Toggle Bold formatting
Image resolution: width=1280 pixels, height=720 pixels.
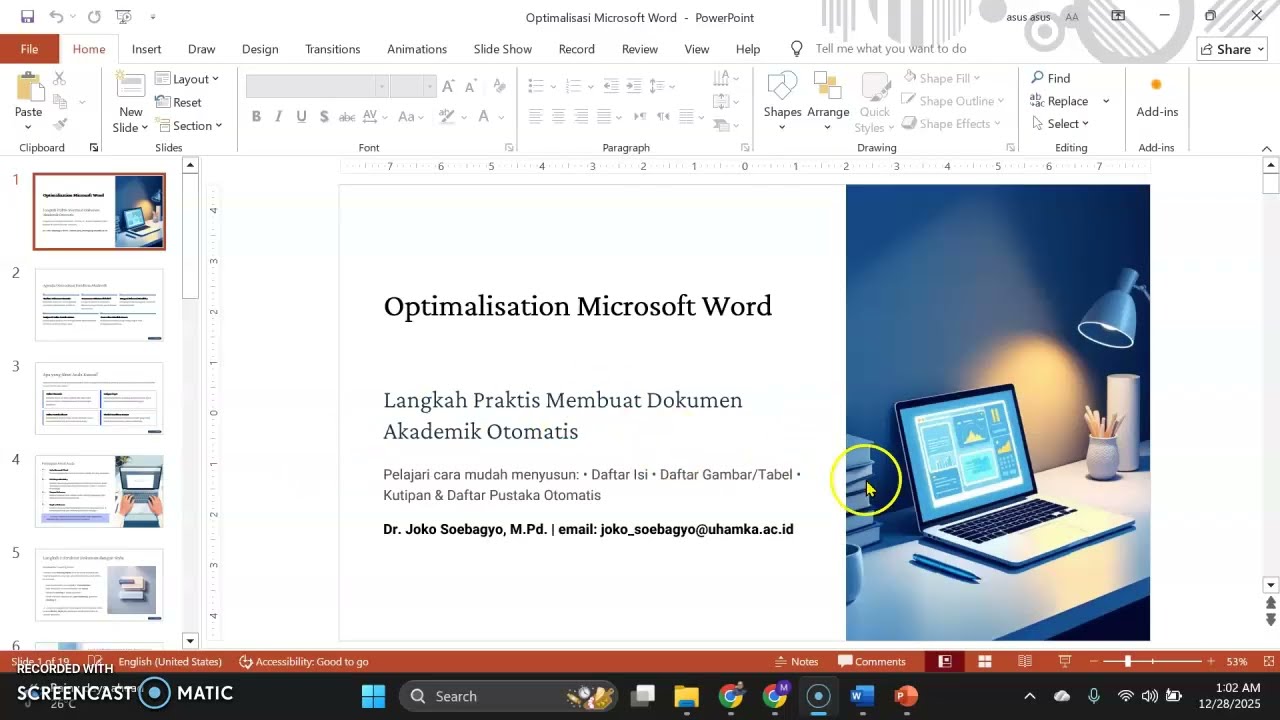coord(256,117)
